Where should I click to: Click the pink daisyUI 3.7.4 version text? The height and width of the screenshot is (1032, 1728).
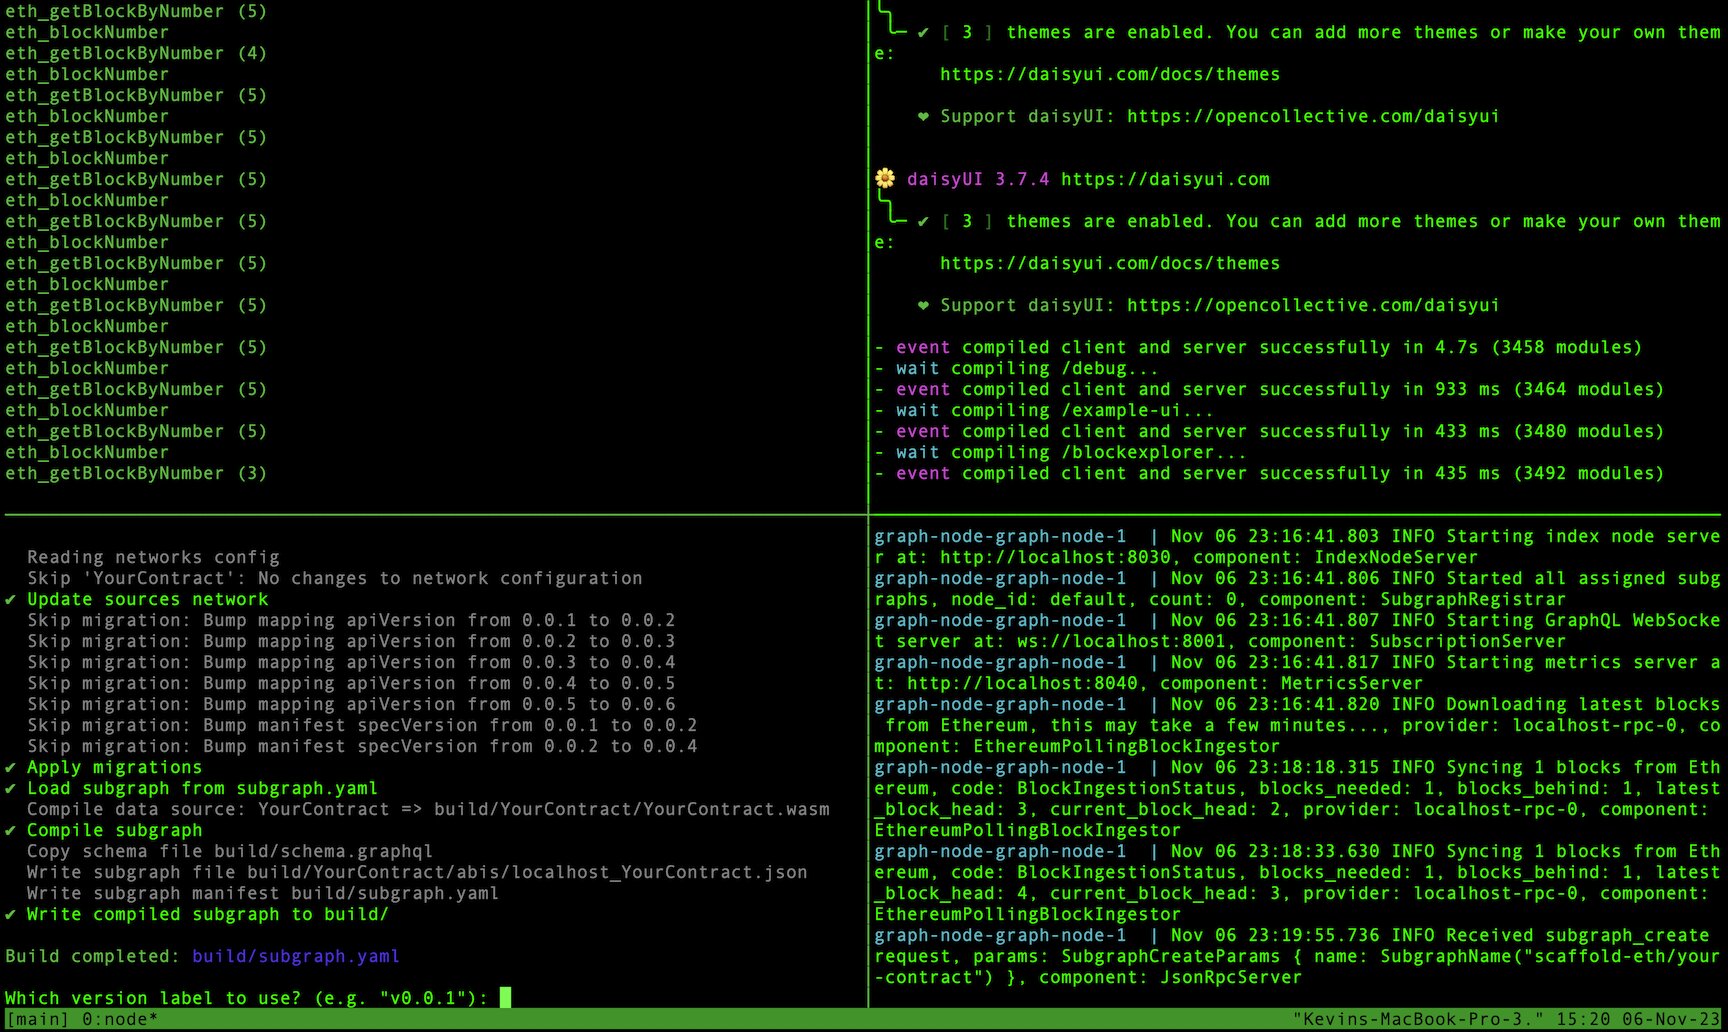pos(977,179)
